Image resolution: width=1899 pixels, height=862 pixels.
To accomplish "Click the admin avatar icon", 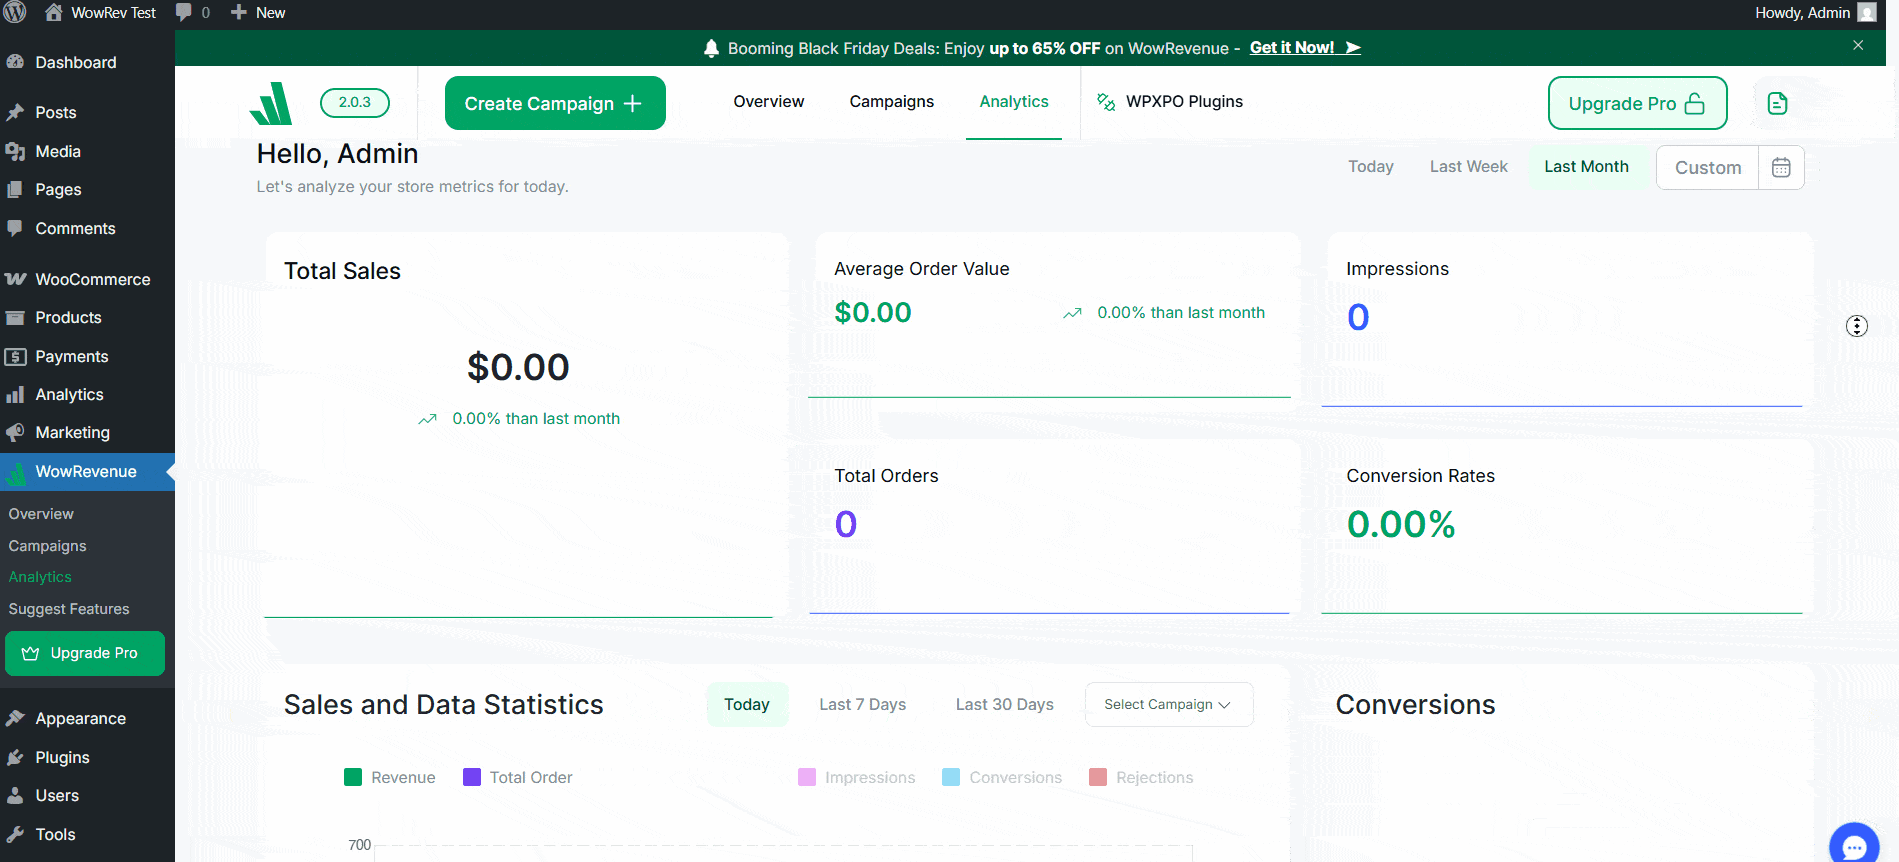I will click(x=1866, y=13).
